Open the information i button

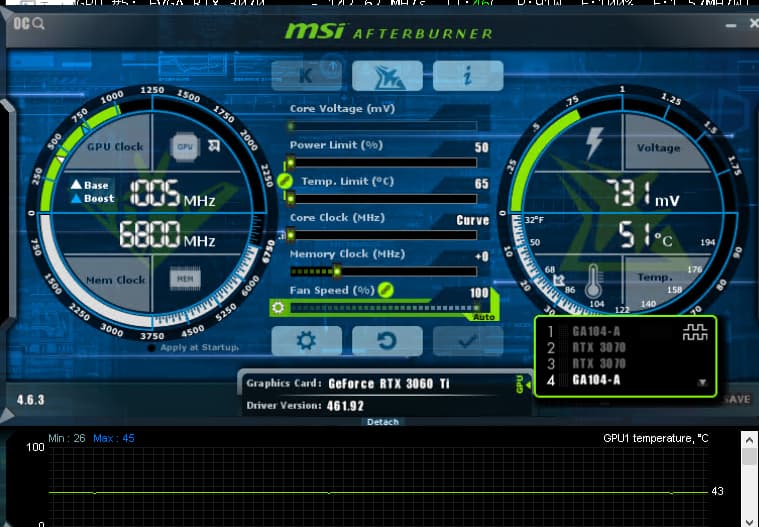pos(467,75)
